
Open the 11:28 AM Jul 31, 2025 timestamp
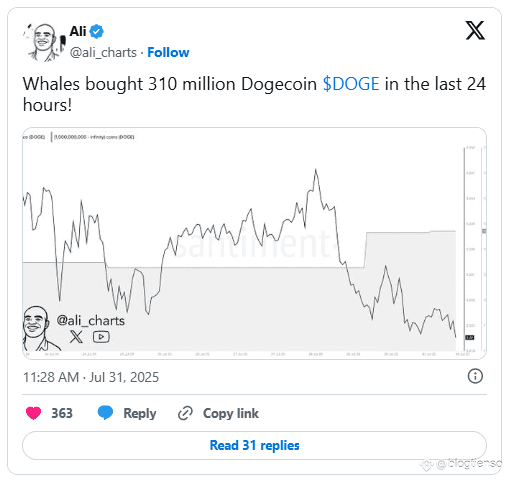[x=91, y=377]
